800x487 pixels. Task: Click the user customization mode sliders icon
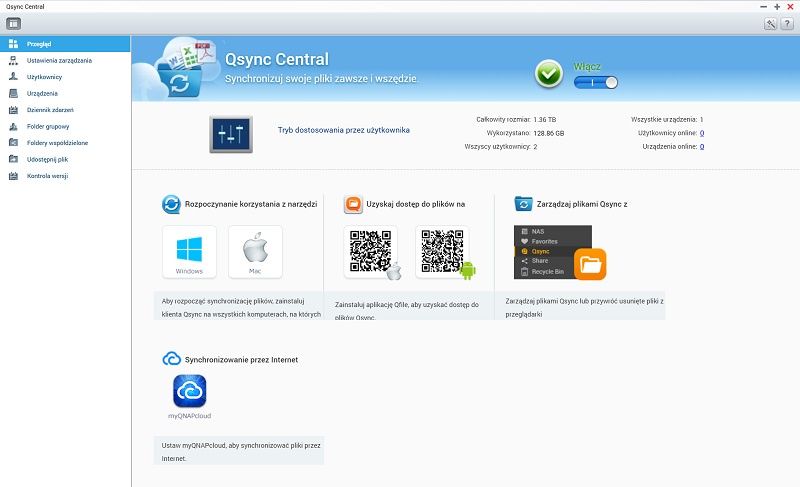(x=231, y=135)
